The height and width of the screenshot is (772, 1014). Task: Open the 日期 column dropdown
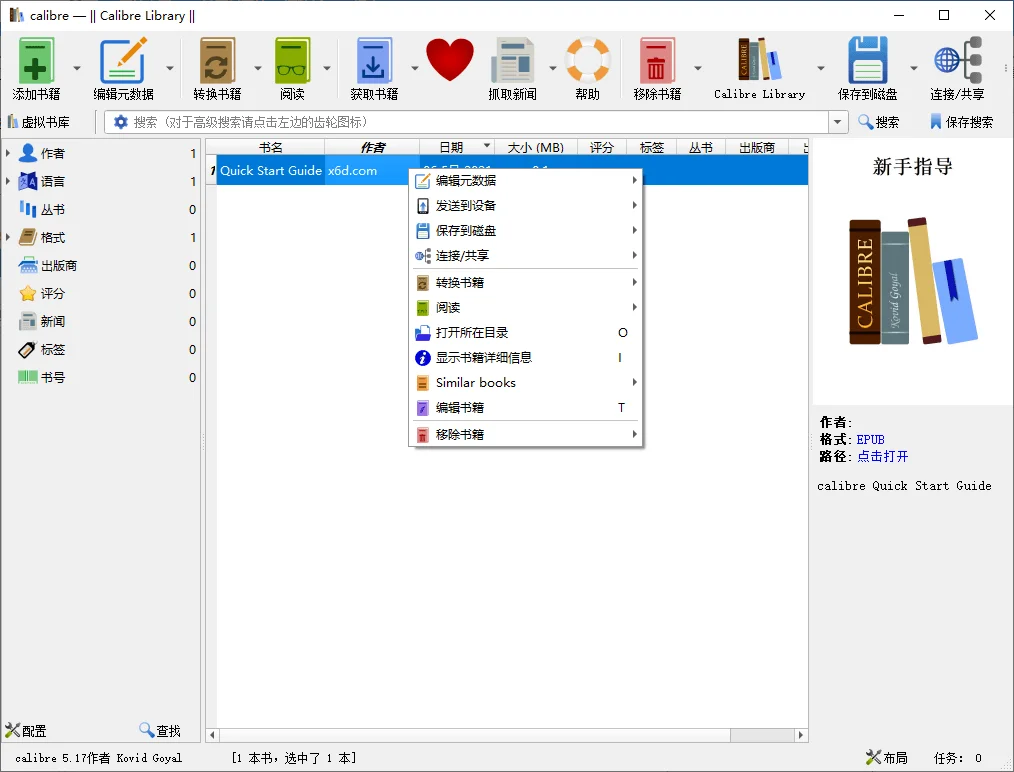click(x=487, y=147)
